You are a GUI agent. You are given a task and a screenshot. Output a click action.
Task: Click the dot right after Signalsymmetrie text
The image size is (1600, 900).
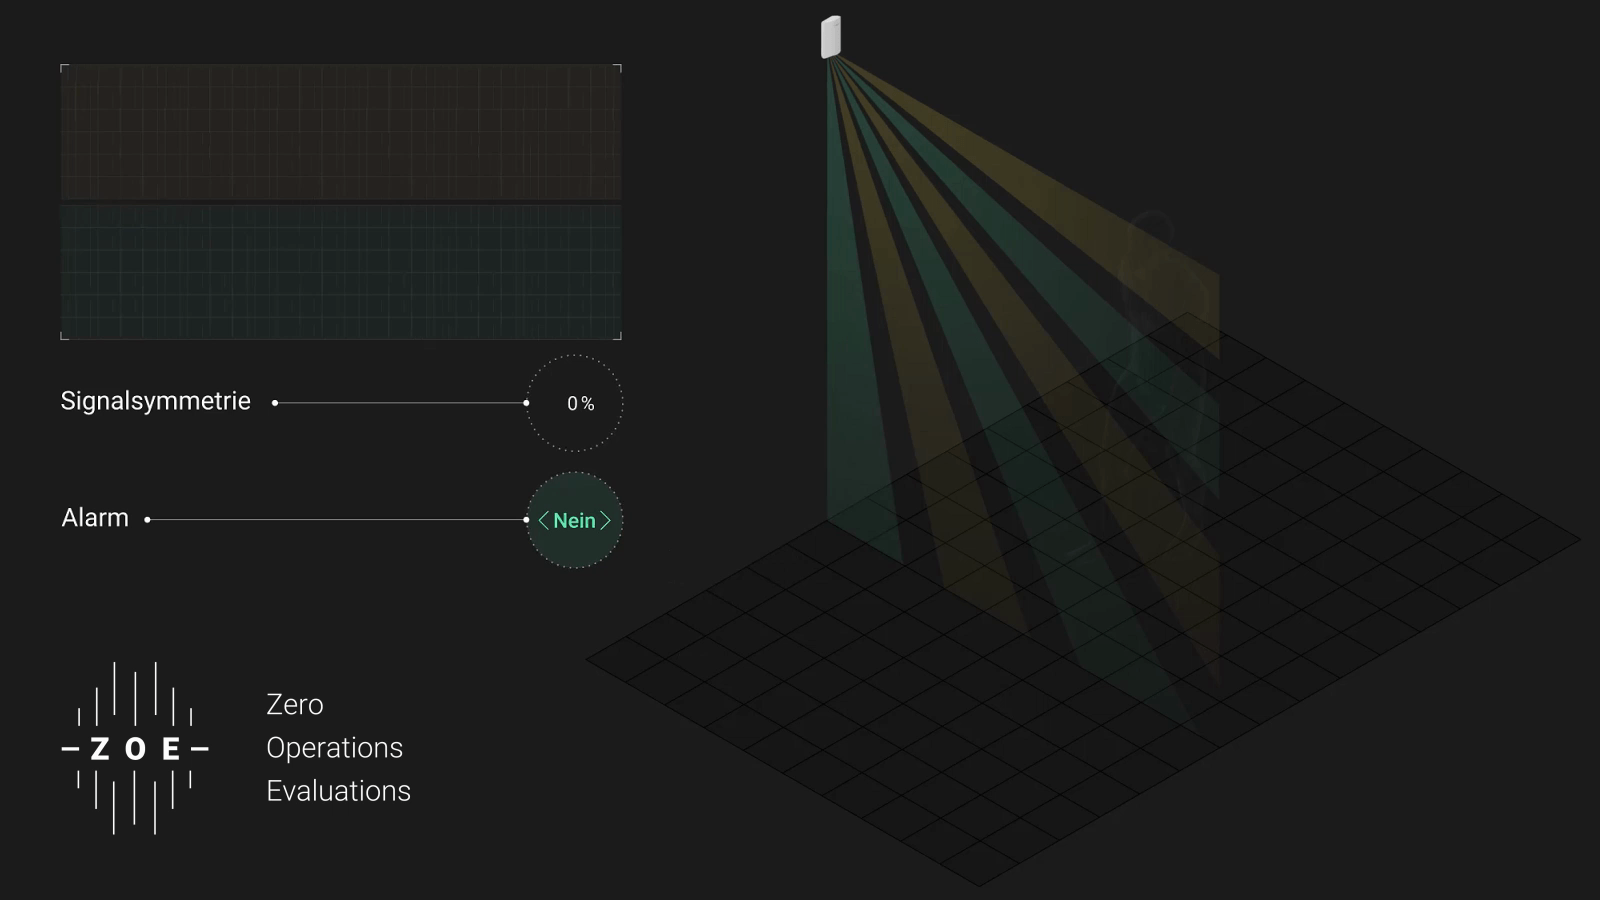point(275,403)
